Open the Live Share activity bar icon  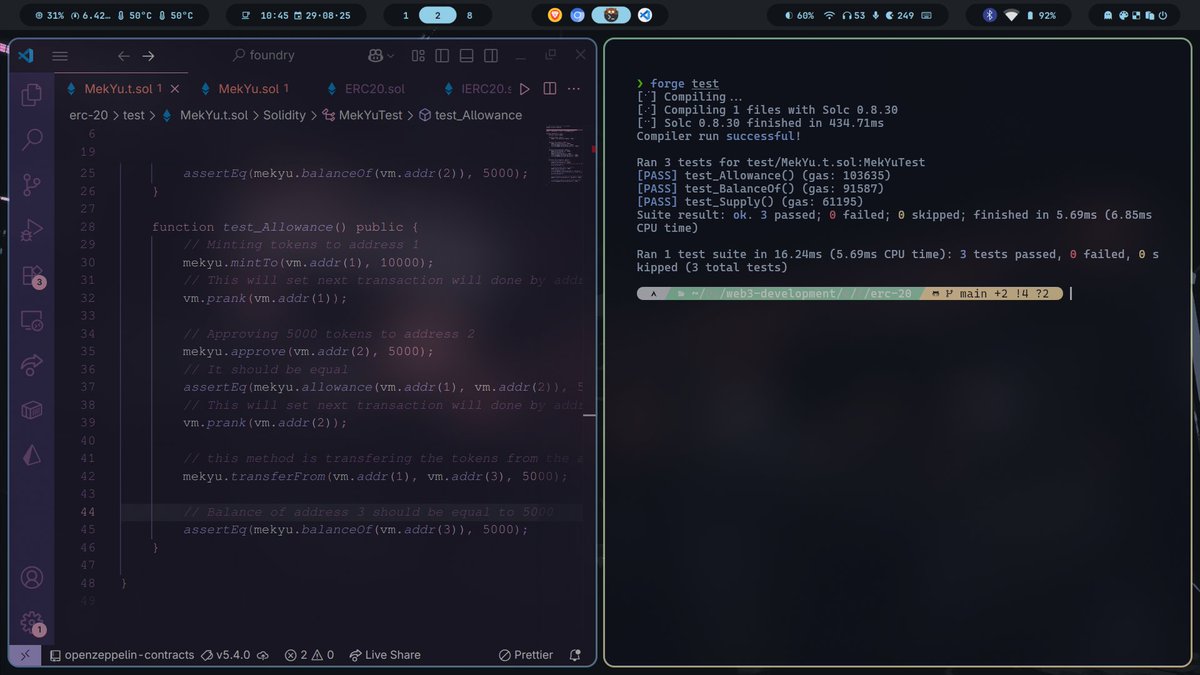[32, 365]
